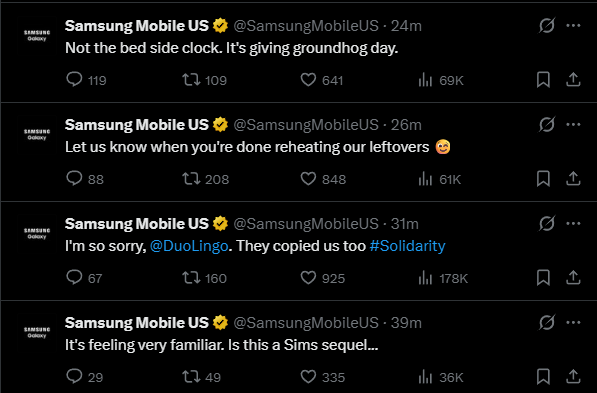Open three-dot menu on DuoLingo tweet
The image size is (597, 393).
tap(573, 224)
